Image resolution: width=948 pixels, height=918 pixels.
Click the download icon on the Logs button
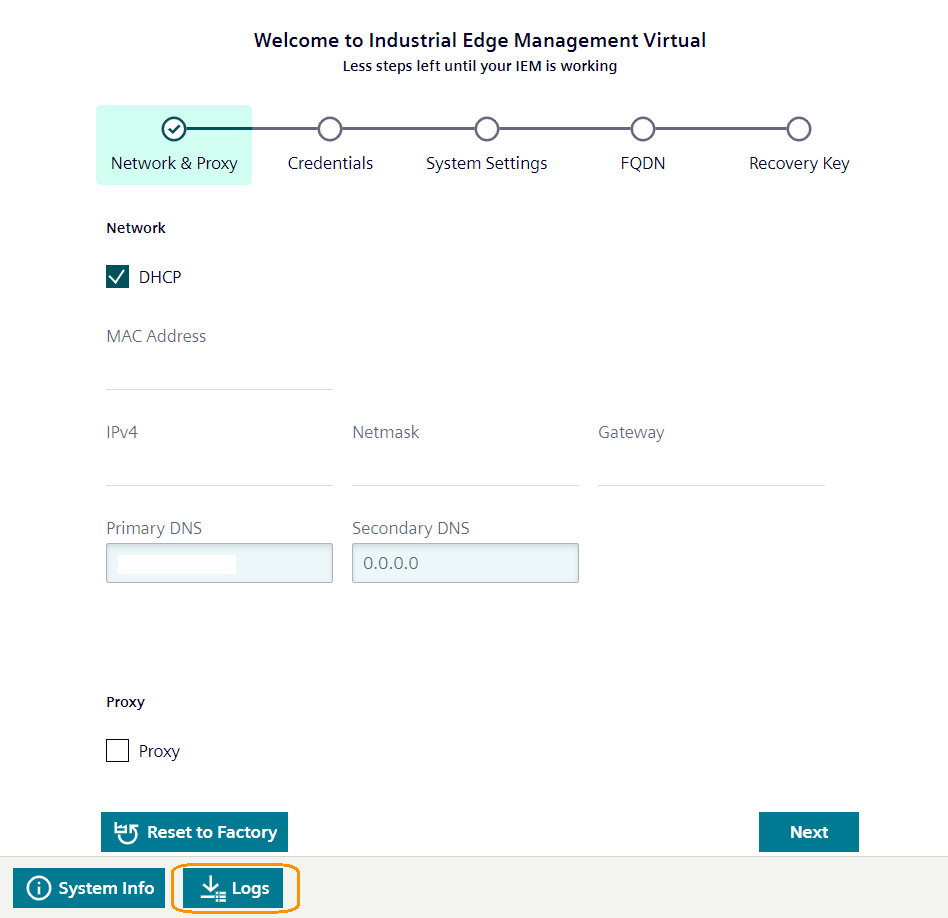coord(212,888)
